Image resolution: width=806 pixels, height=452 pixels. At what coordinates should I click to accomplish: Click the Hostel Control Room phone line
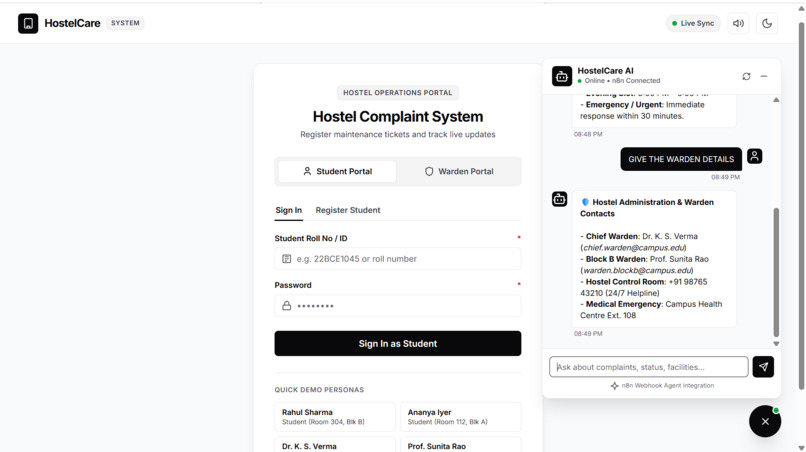[644, 287]
